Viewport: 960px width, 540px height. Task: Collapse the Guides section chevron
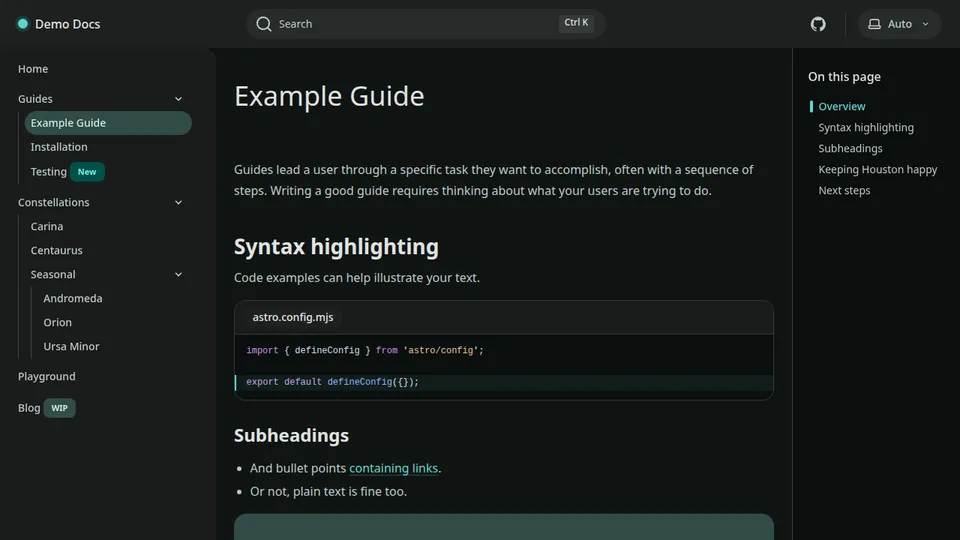(x=178, y=99)
